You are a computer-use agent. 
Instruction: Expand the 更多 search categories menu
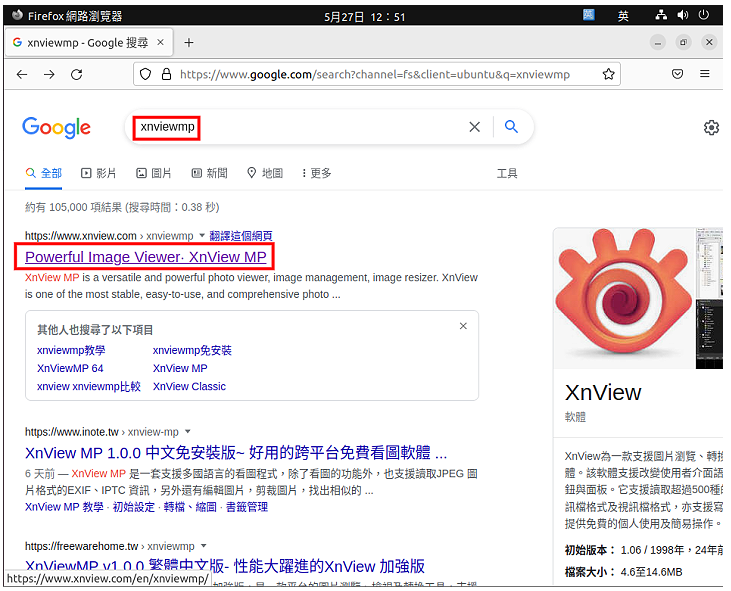[317, 173]
